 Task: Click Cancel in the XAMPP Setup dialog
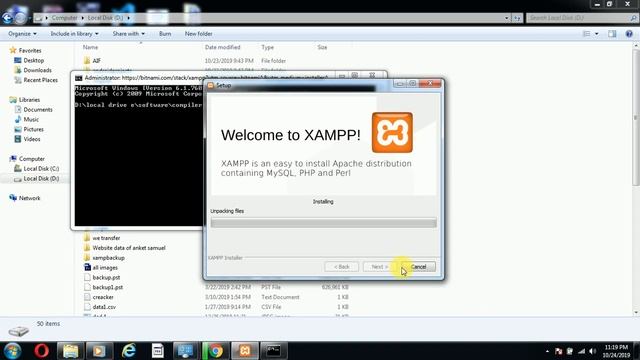click(x=418, y=267)
